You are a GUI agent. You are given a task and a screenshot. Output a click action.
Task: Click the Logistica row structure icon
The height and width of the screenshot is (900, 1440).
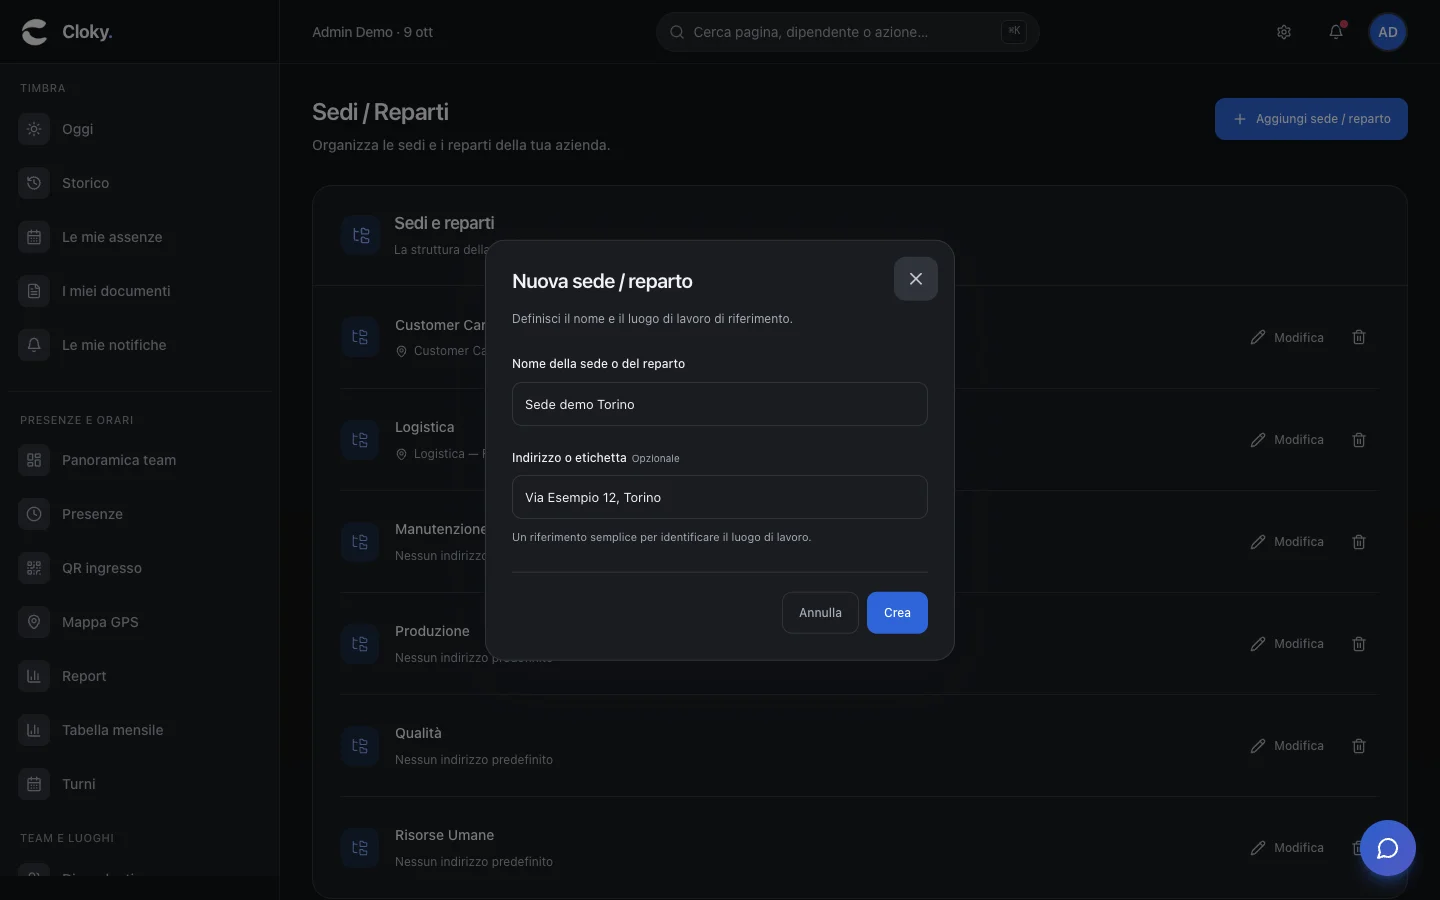click(x=360, y=440)
